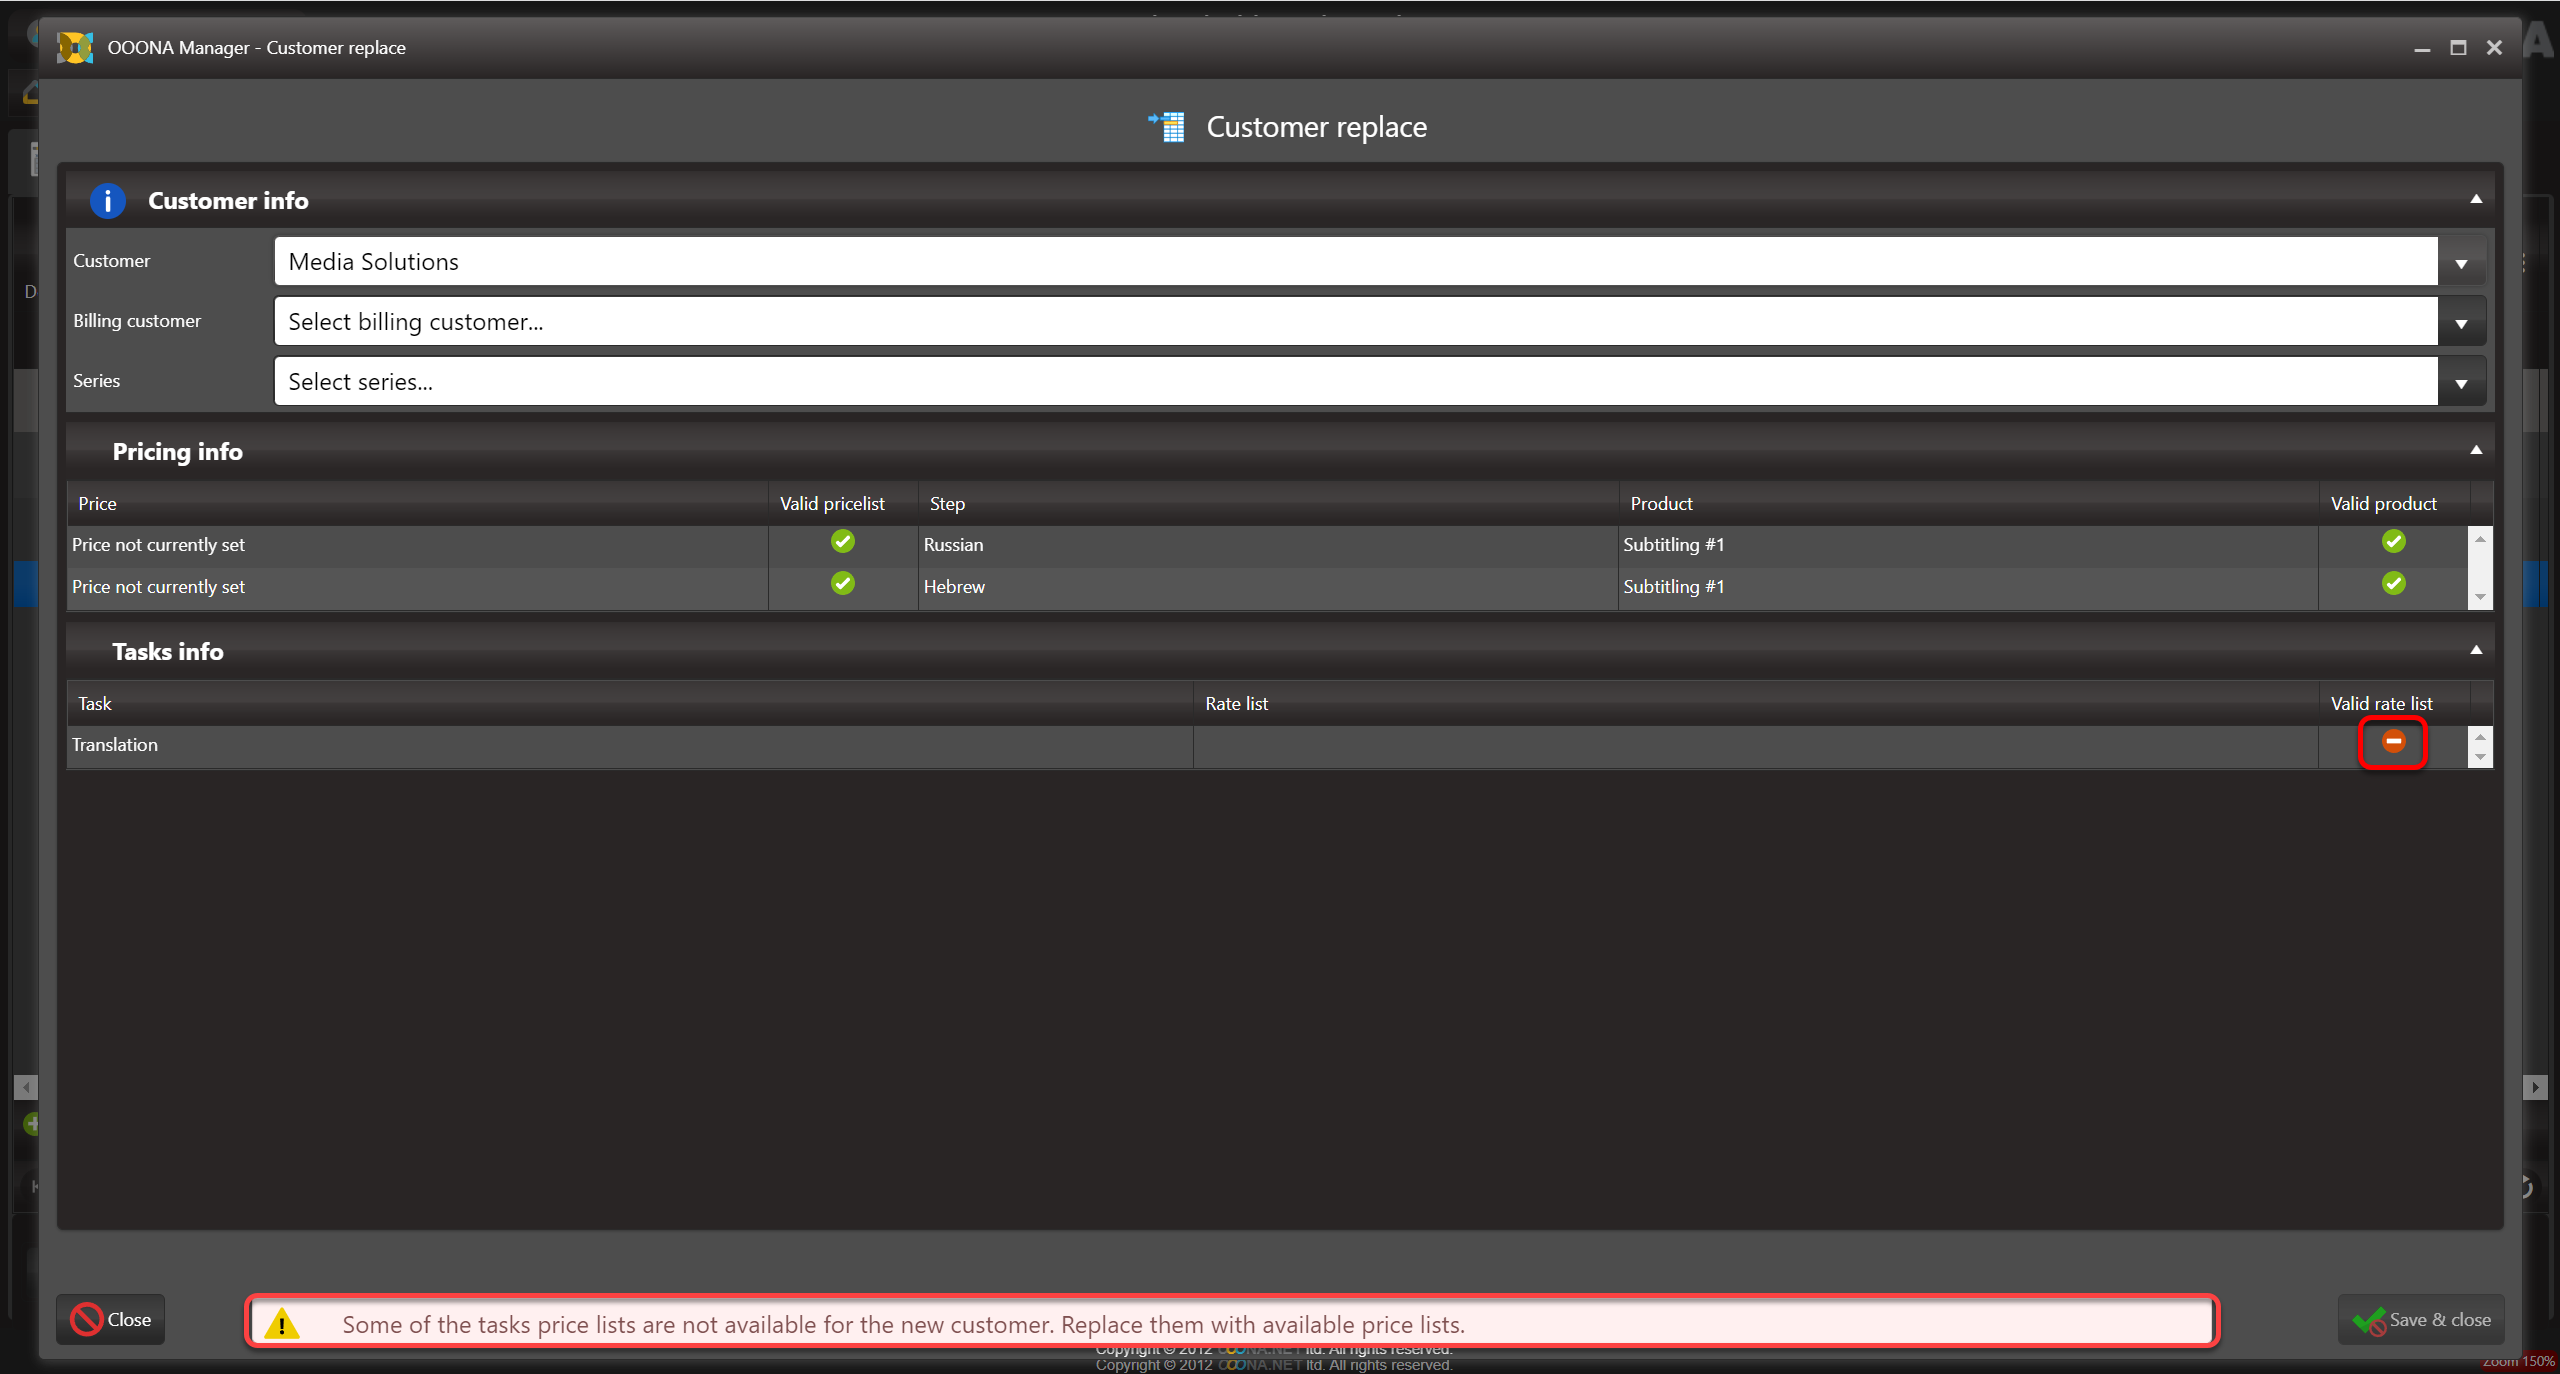
Task: Click Russian row valid pricelist checkmark
Action: (x=842, y=542)
